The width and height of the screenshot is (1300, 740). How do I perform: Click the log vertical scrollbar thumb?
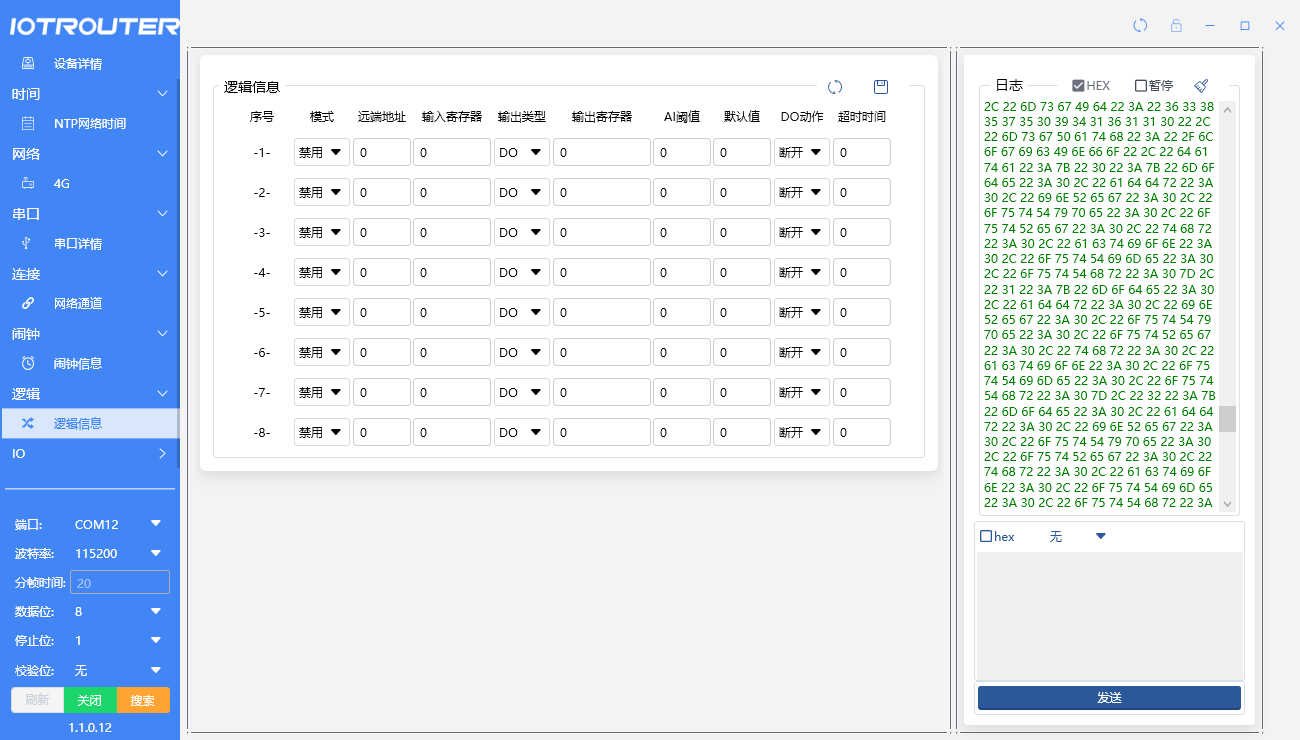click(1227, 419)
